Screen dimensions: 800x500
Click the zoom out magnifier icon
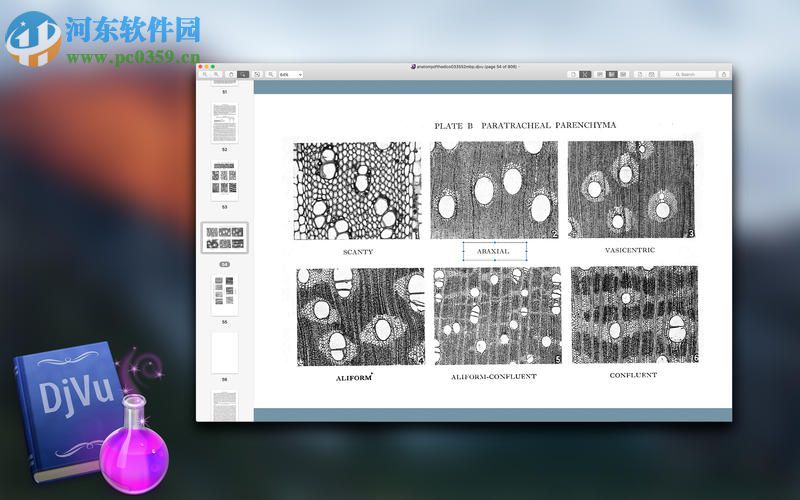click(205, 74)
